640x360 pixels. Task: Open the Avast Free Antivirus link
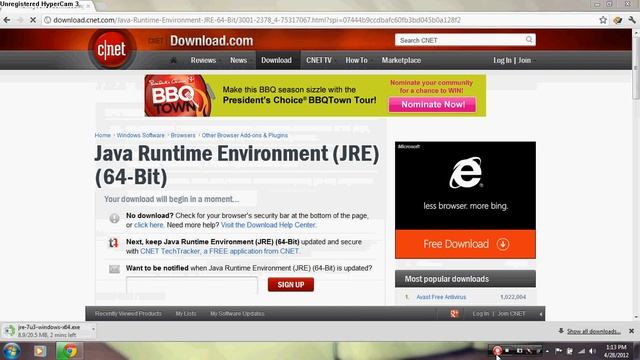(x=441, y=297)
